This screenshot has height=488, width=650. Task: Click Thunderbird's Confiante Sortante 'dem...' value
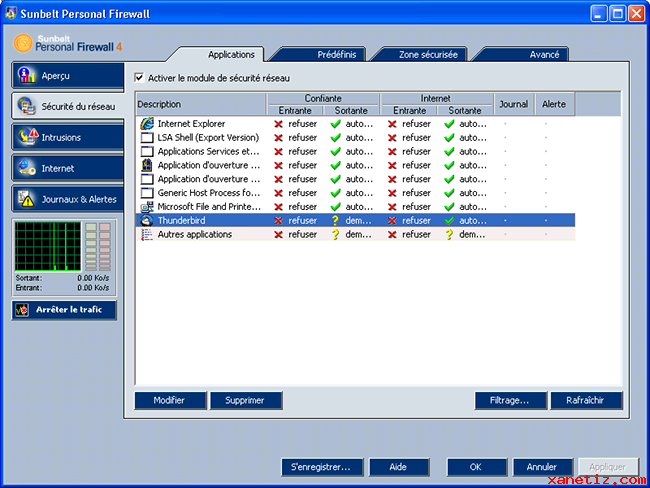tap(358, 221)
